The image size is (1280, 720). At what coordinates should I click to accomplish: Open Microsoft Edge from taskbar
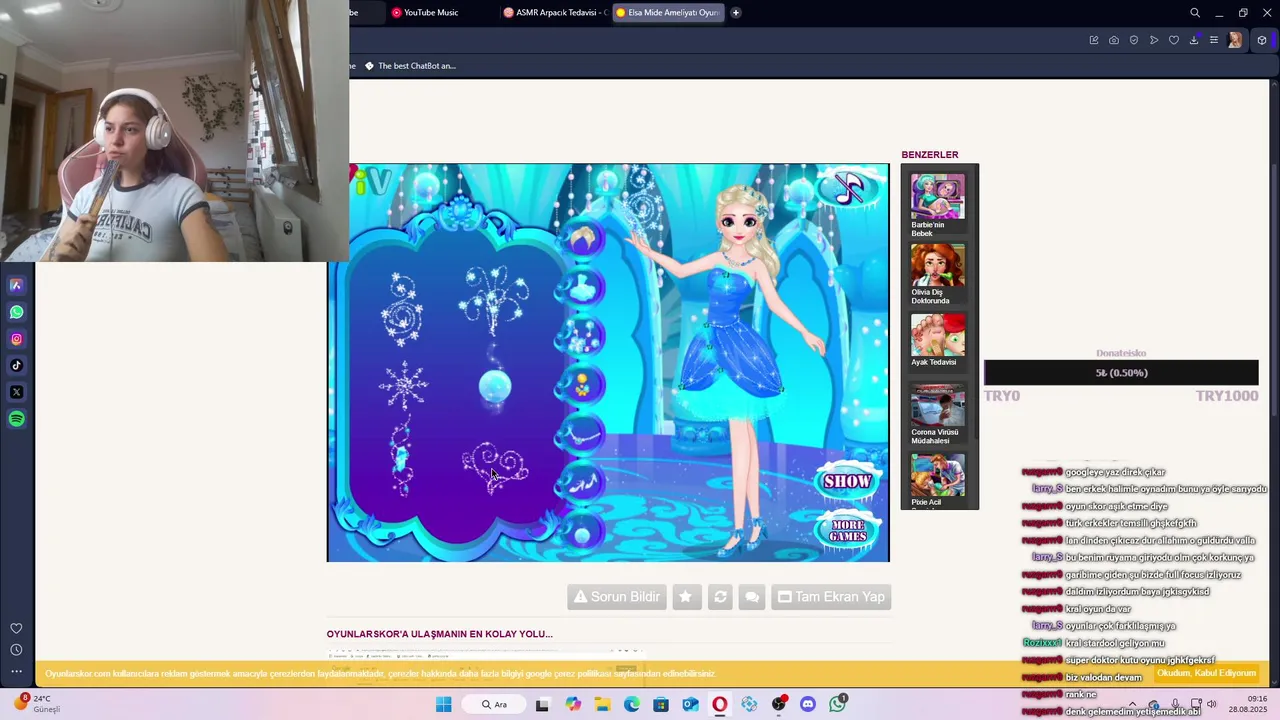point(632,704)
